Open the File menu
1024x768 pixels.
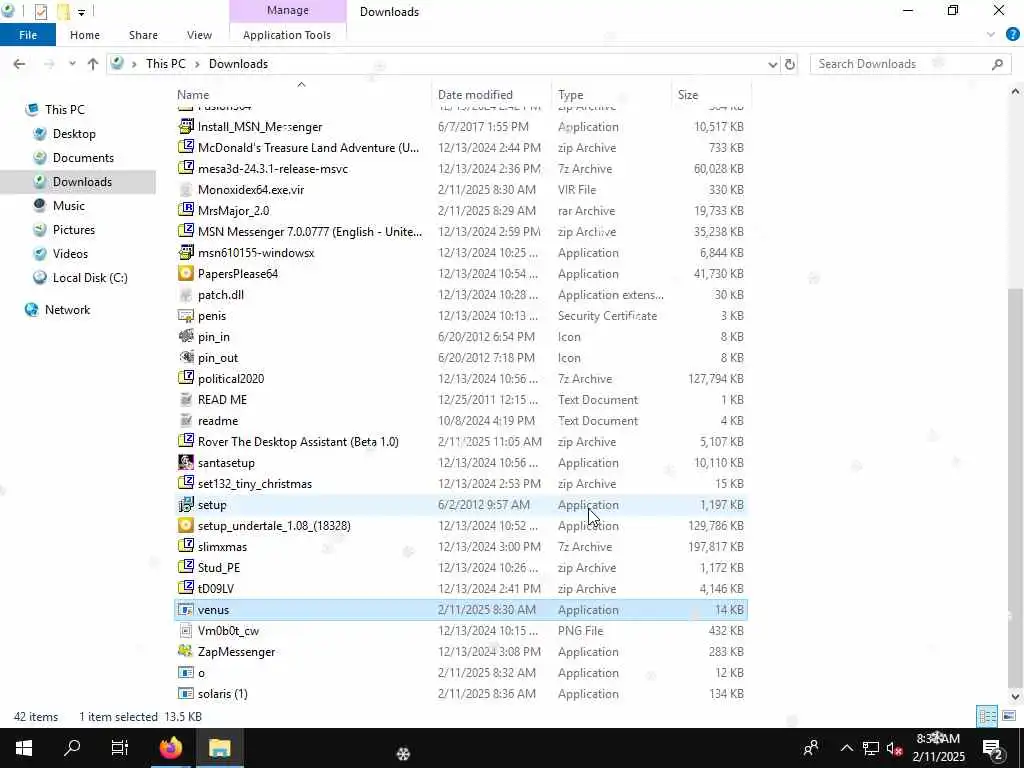point(28,35)
